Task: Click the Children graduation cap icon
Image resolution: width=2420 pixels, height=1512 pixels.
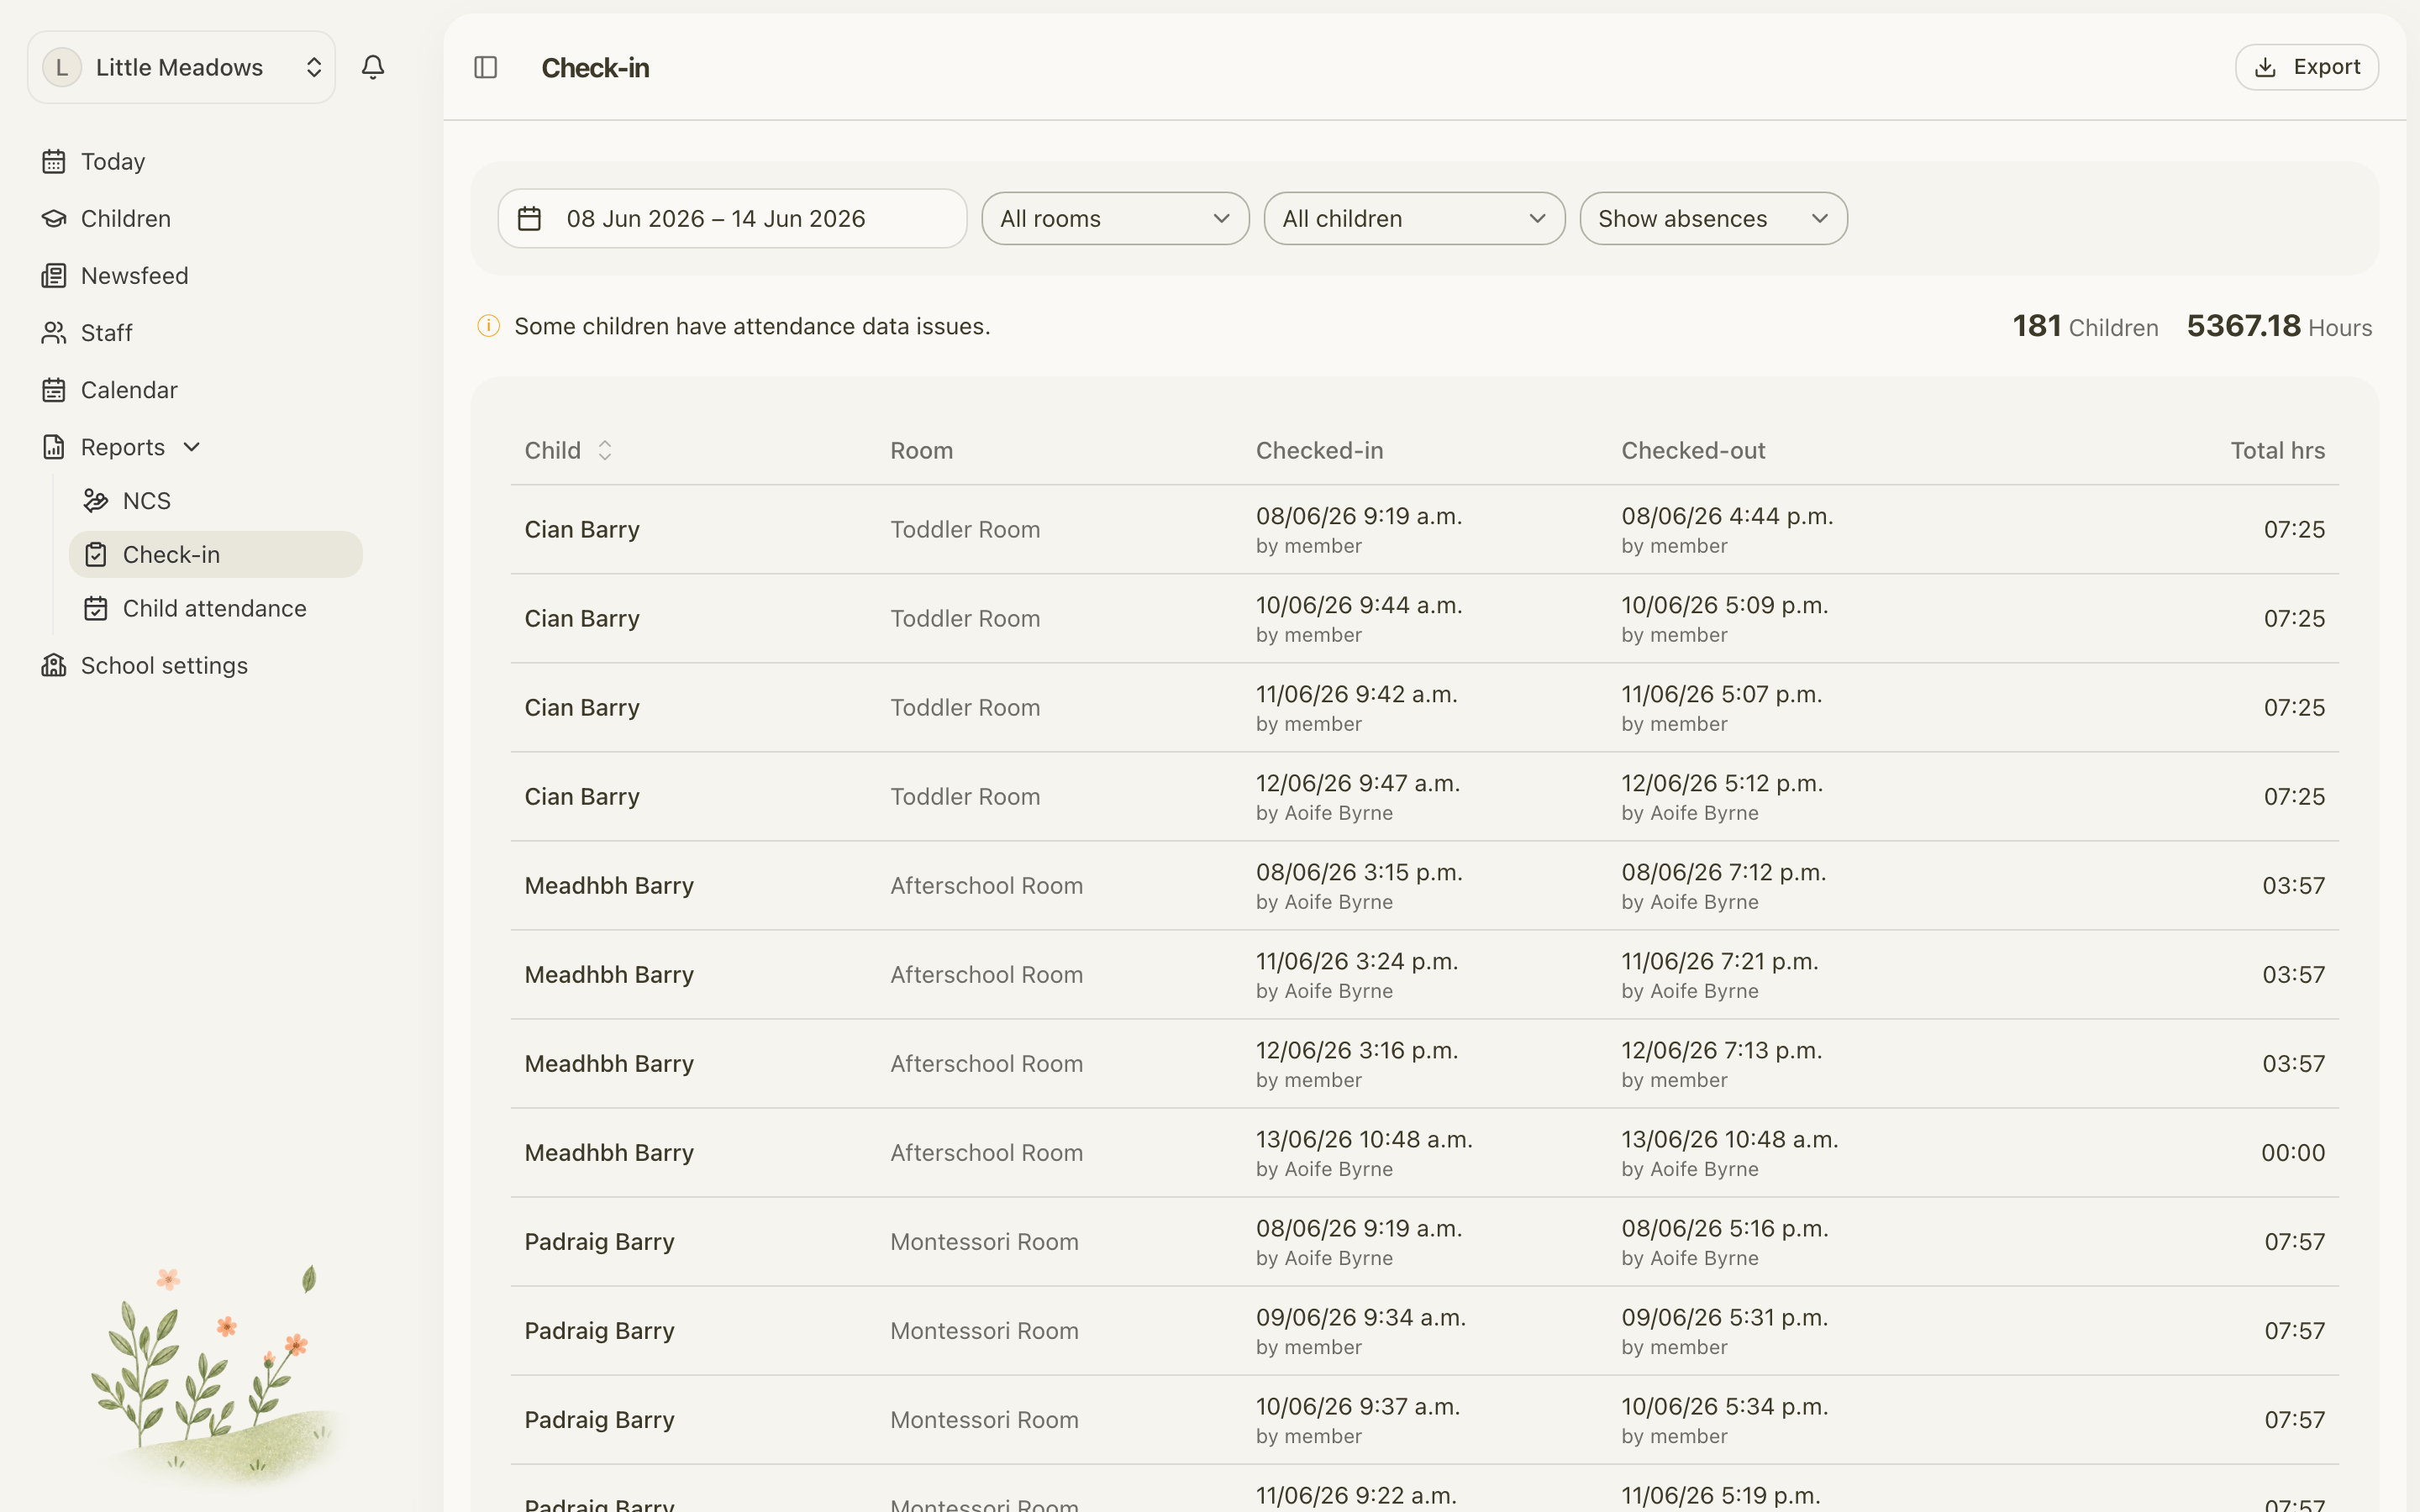Action: [x=54, y=218]
